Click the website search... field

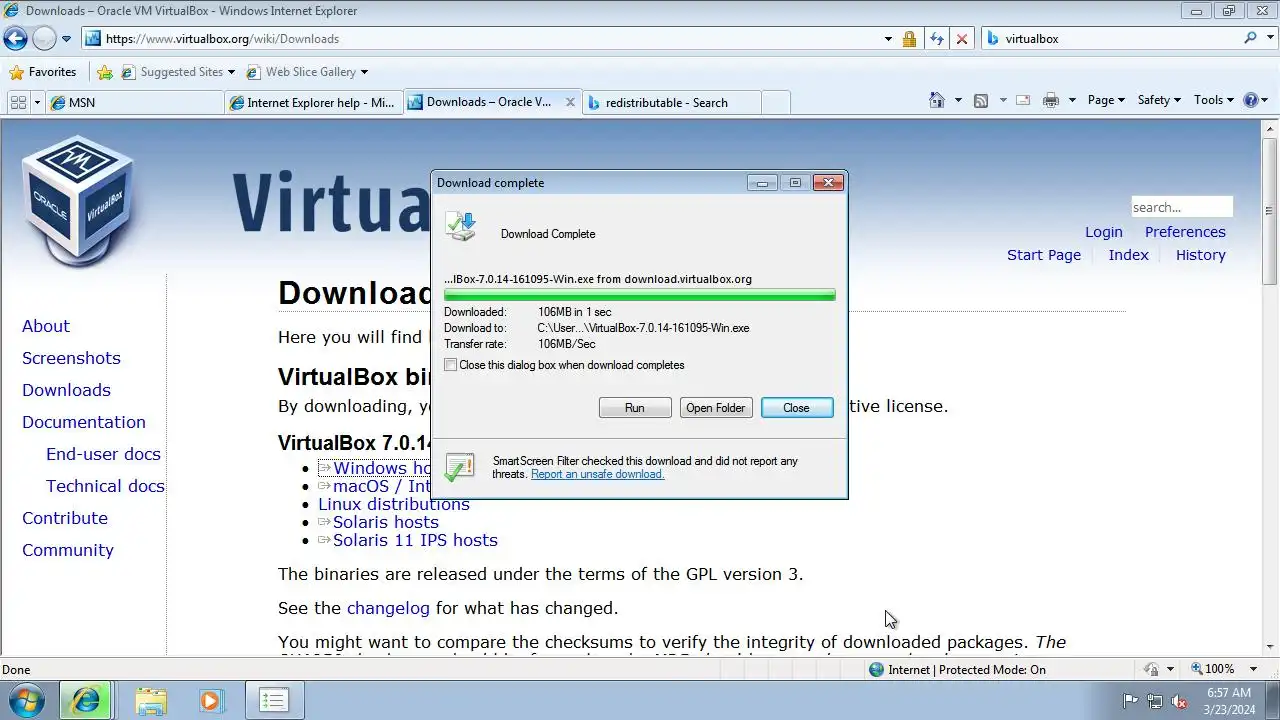pyautogui.click(x=1181, y=207)
